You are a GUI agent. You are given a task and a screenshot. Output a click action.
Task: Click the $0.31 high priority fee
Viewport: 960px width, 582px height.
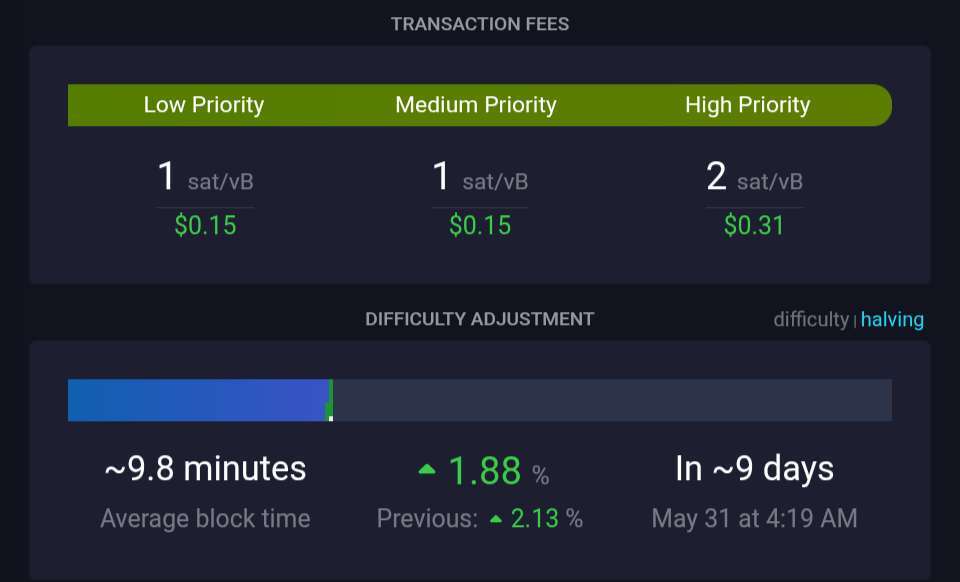[x=754, y=225]
